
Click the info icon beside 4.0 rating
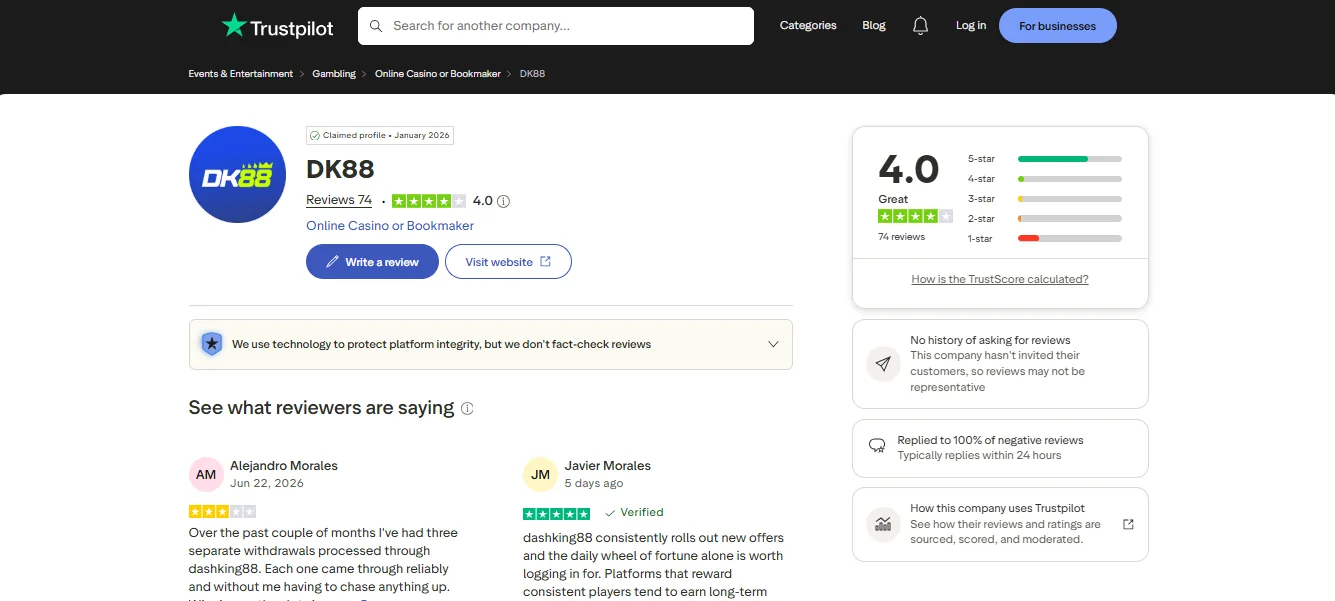coord(503,201)
